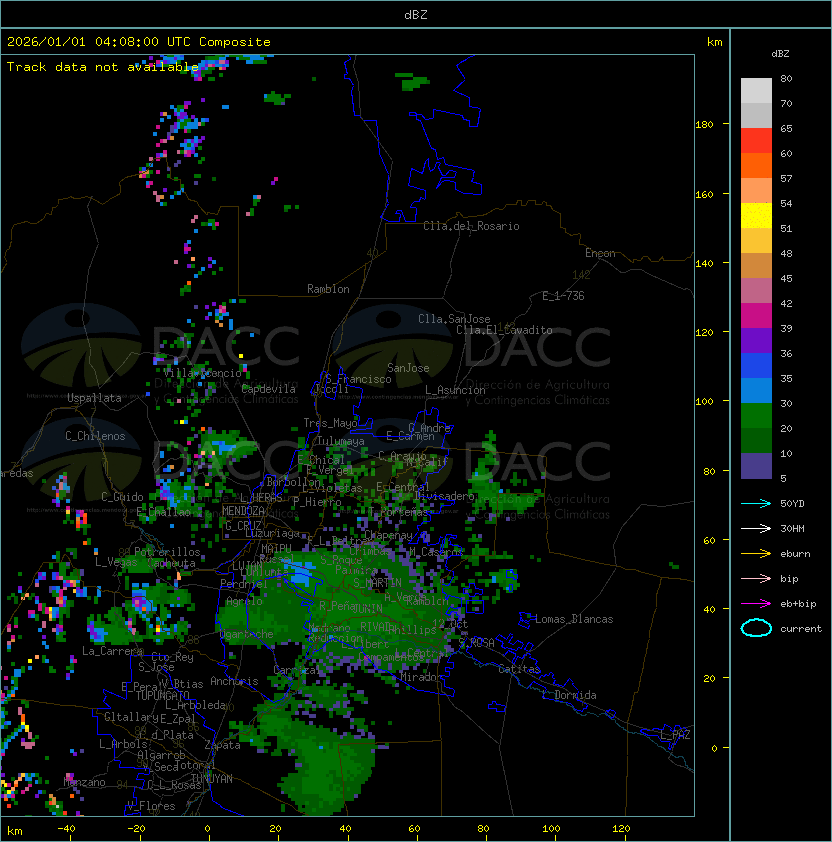Click the white 30HM arrow legend icon
Viewport: 832px width, 842px height.
756,528
